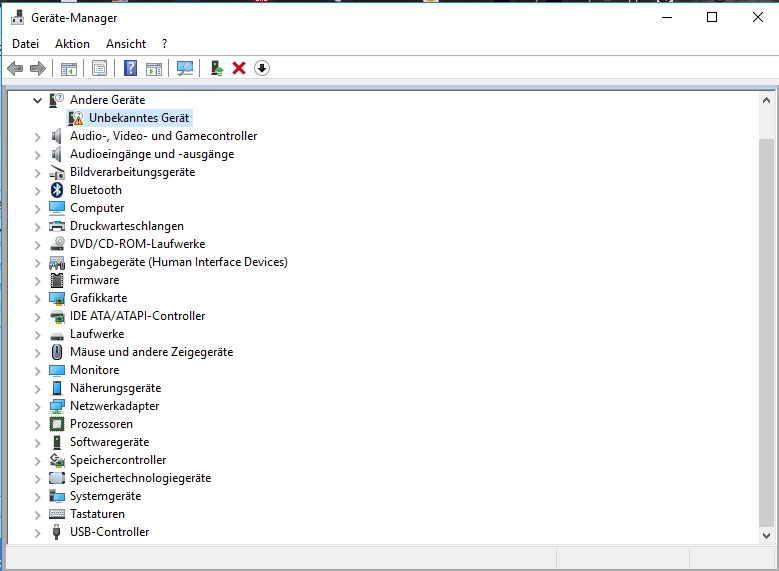
Task: Expand the Laufwerke category chevron
Action: (x=37, y=334)
